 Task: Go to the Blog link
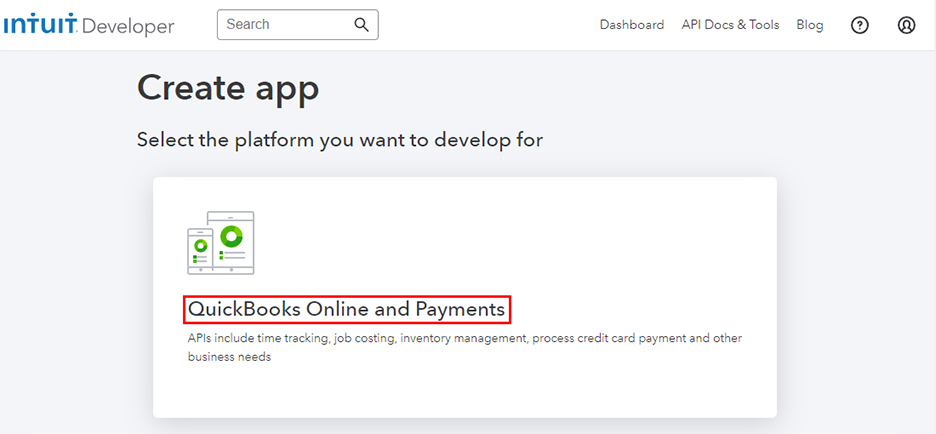[809, 25]
